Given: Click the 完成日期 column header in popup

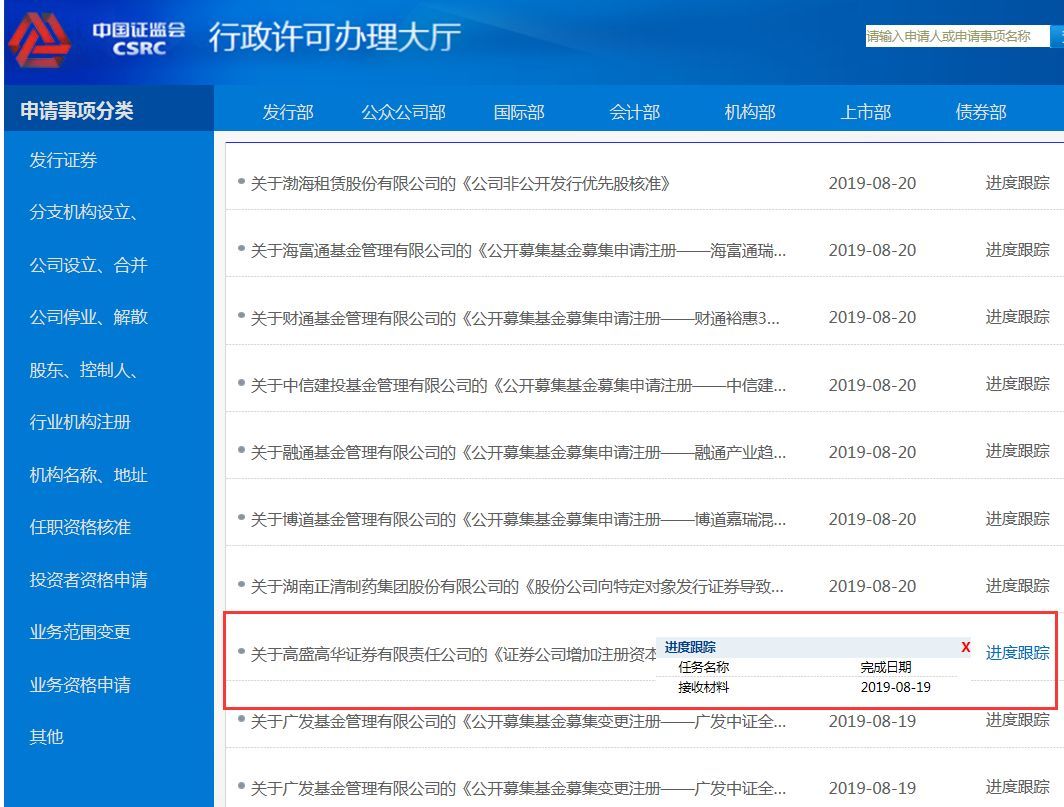Looking at the screenshot, I should (886, 667).
